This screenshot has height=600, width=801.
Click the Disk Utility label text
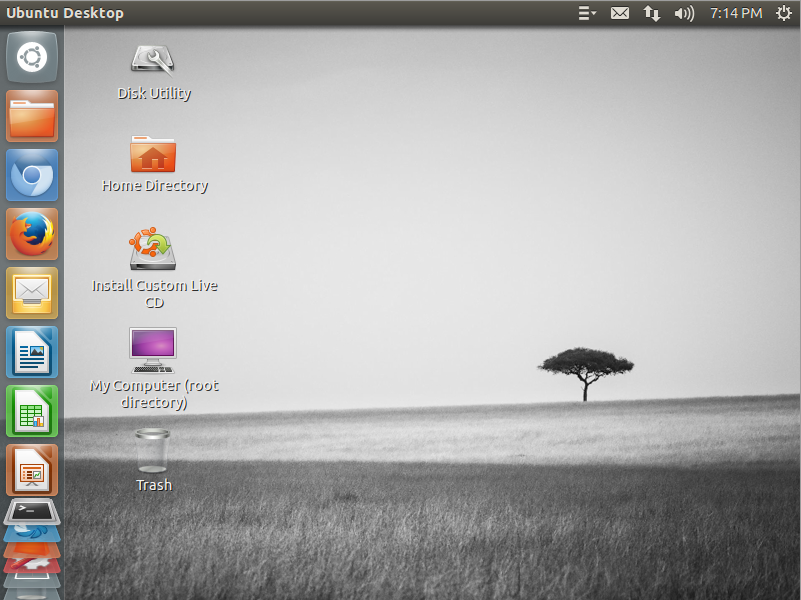(154, 93)
